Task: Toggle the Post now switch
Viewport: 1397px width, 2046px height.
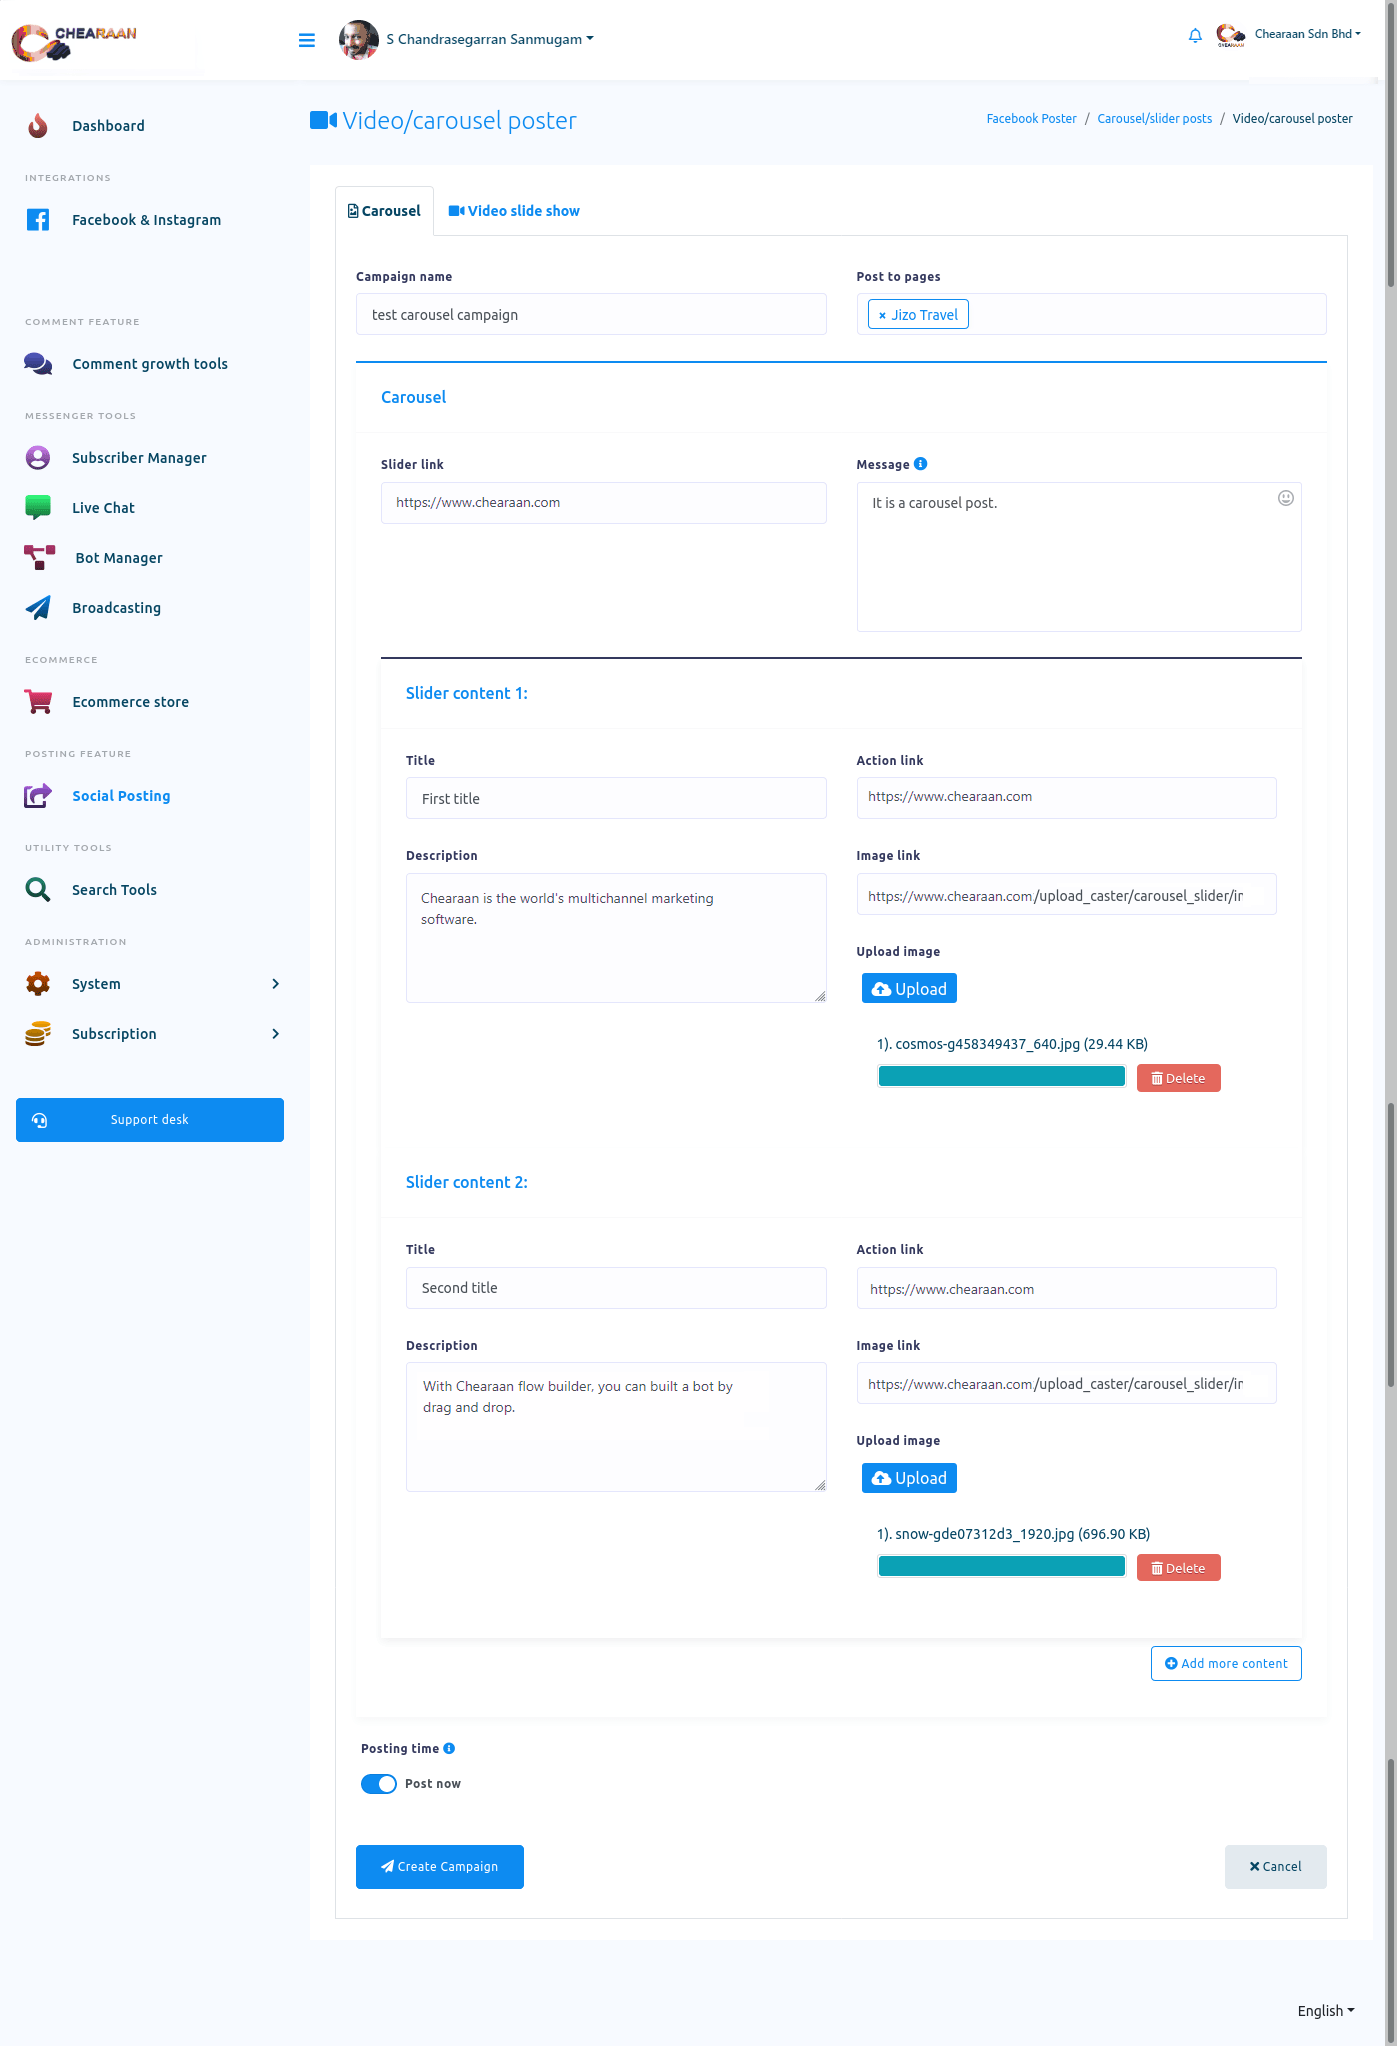Action: tap(379, 1784)
